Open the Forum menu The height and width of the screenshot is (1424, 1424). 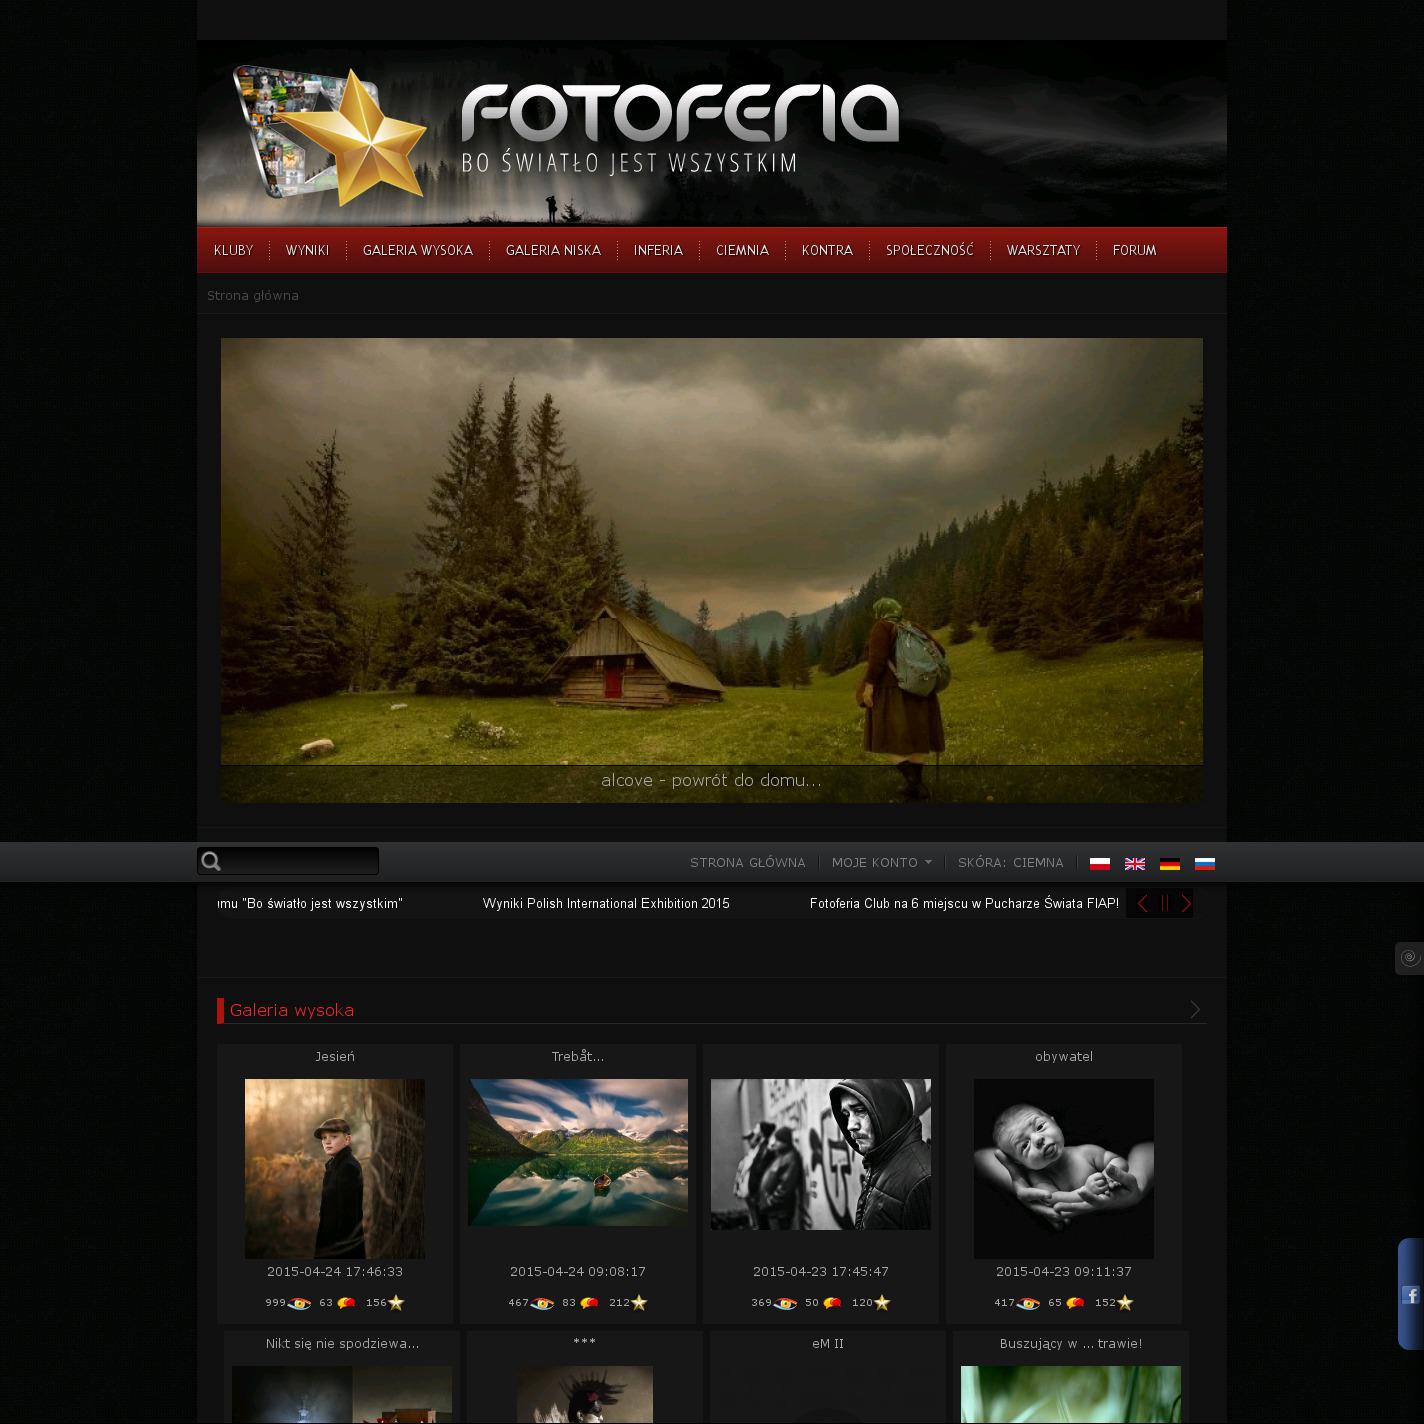click(1135, 250)
